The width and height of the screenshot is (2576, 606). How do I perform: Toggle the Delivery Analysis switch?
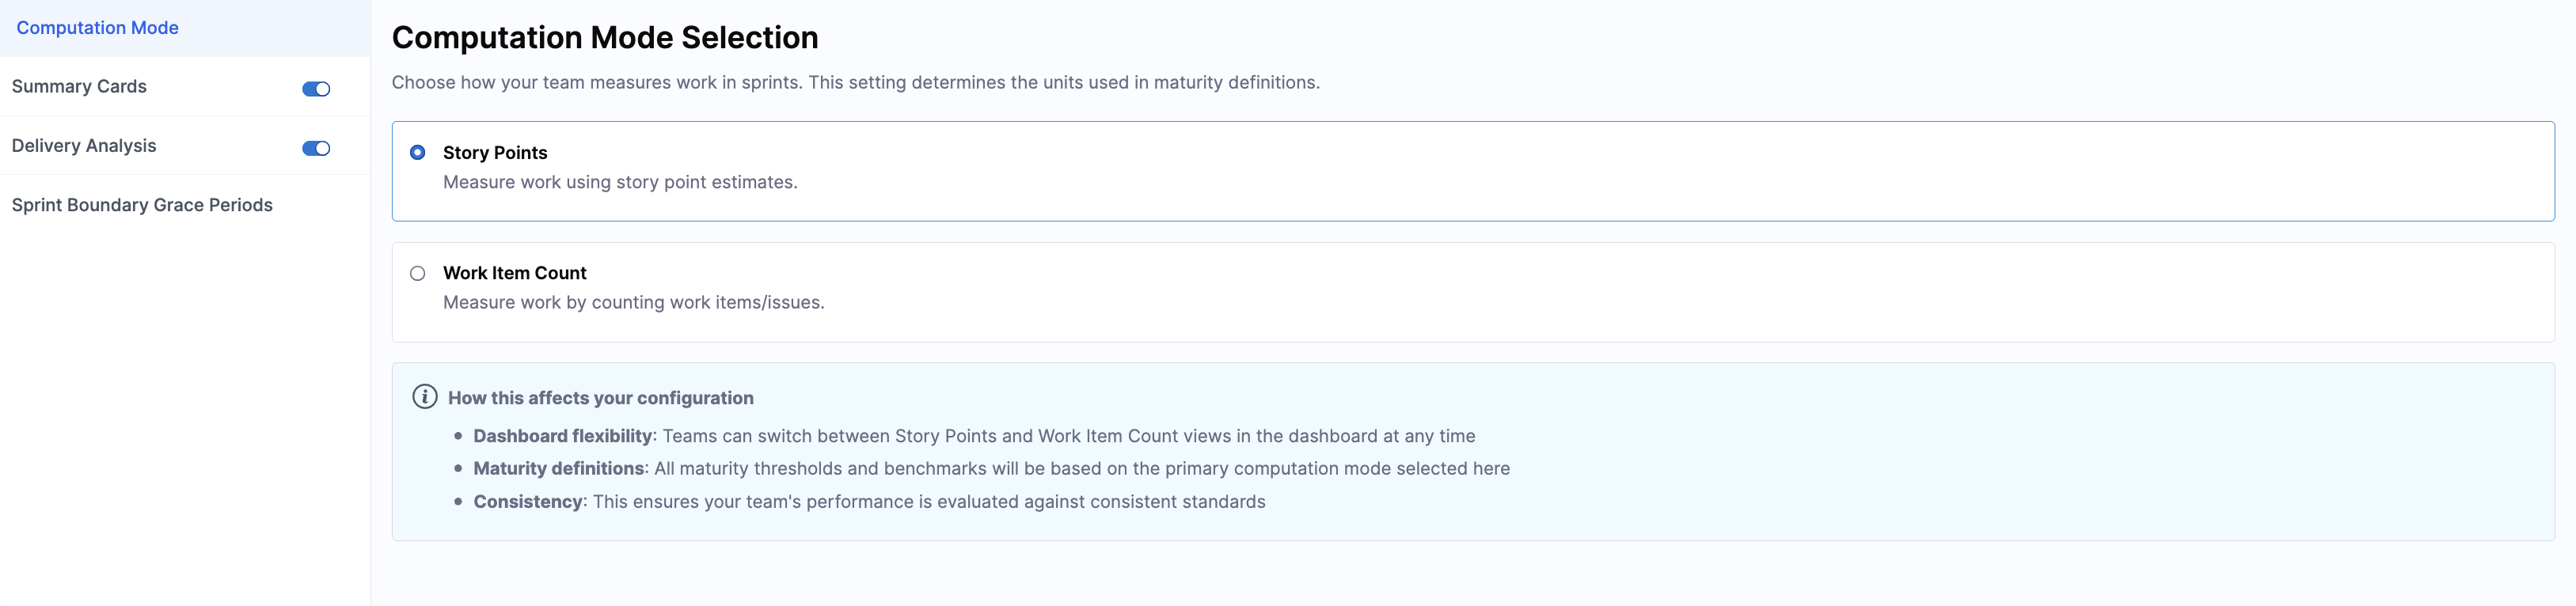point(316,148)
